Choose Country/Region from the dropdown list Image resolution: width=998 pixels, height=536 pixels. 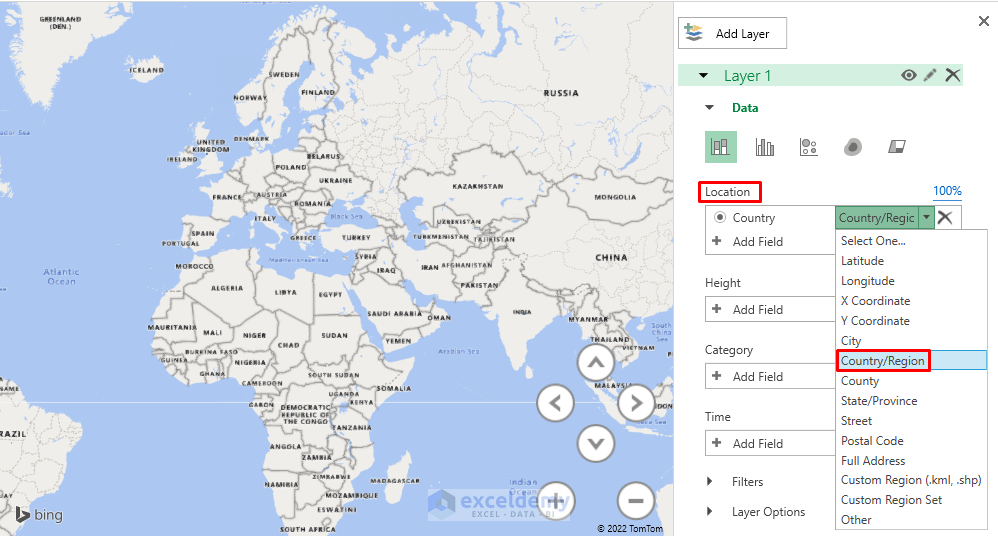click(x=883, y=361)
